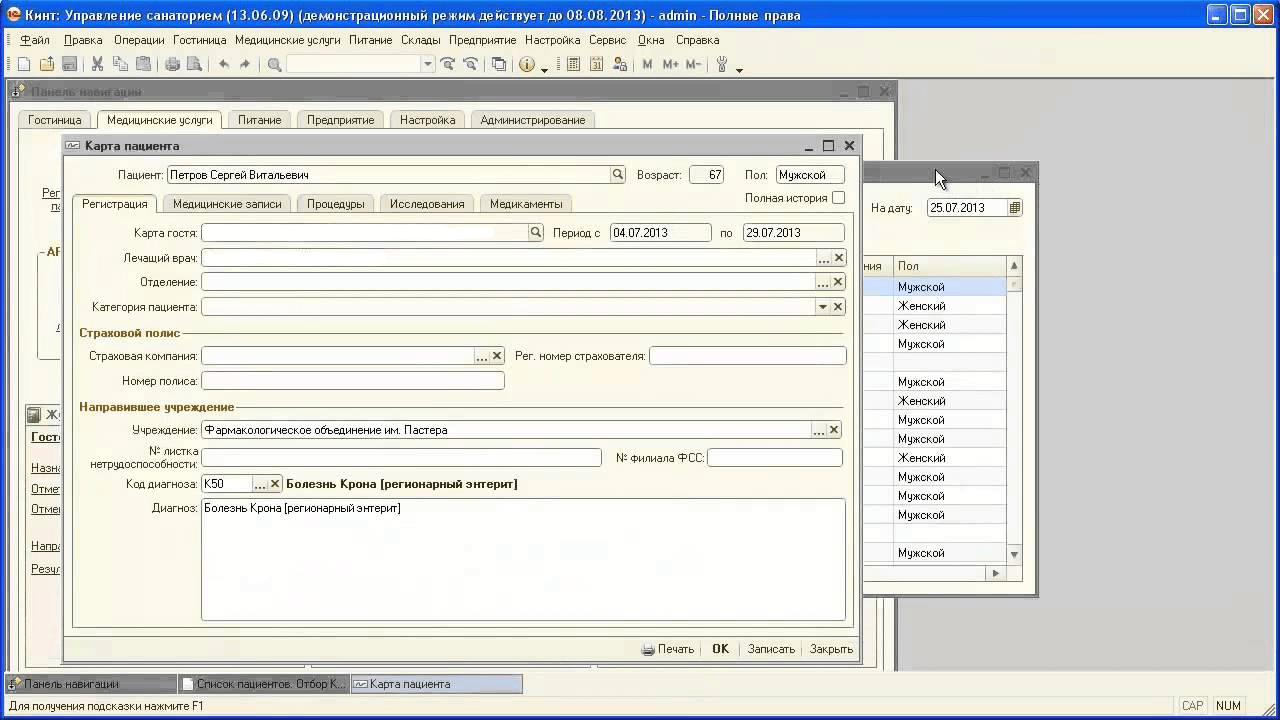The image size is (1280, 720).
Task: Click the OK button
Action: click(720, 649)
